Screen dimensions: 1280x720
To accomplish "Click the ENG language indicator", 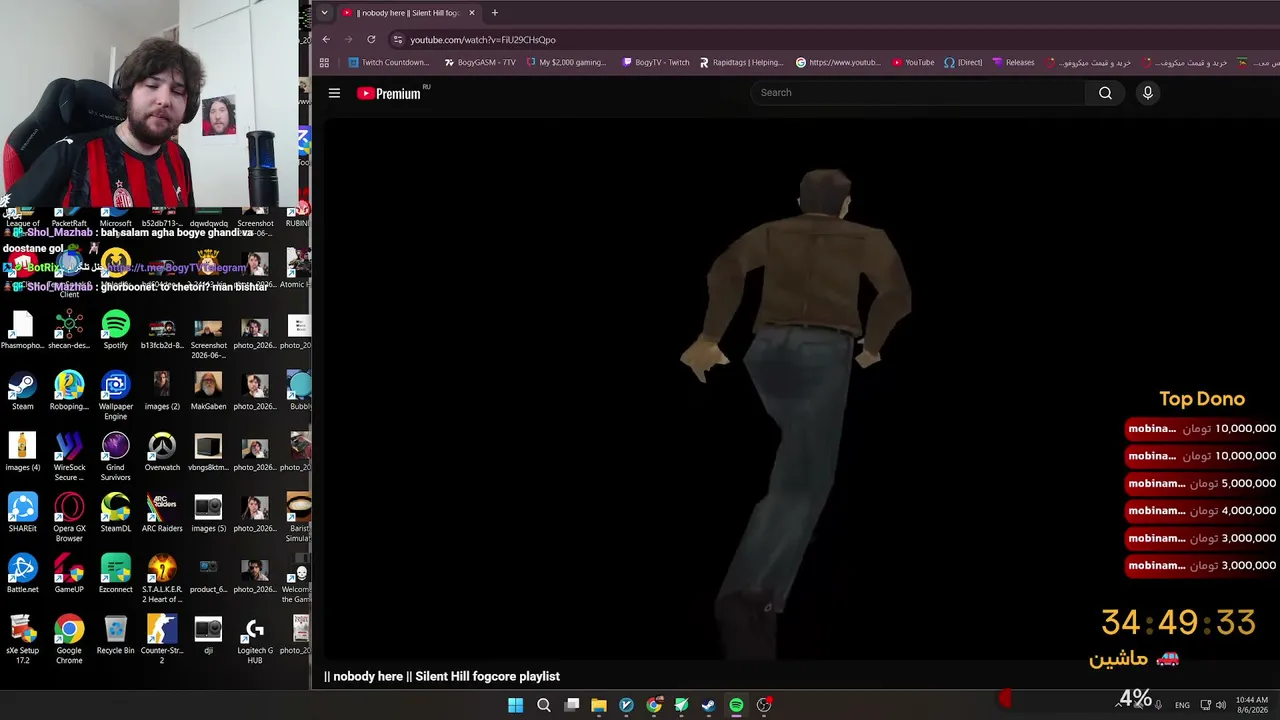I will click(1182, 705).
